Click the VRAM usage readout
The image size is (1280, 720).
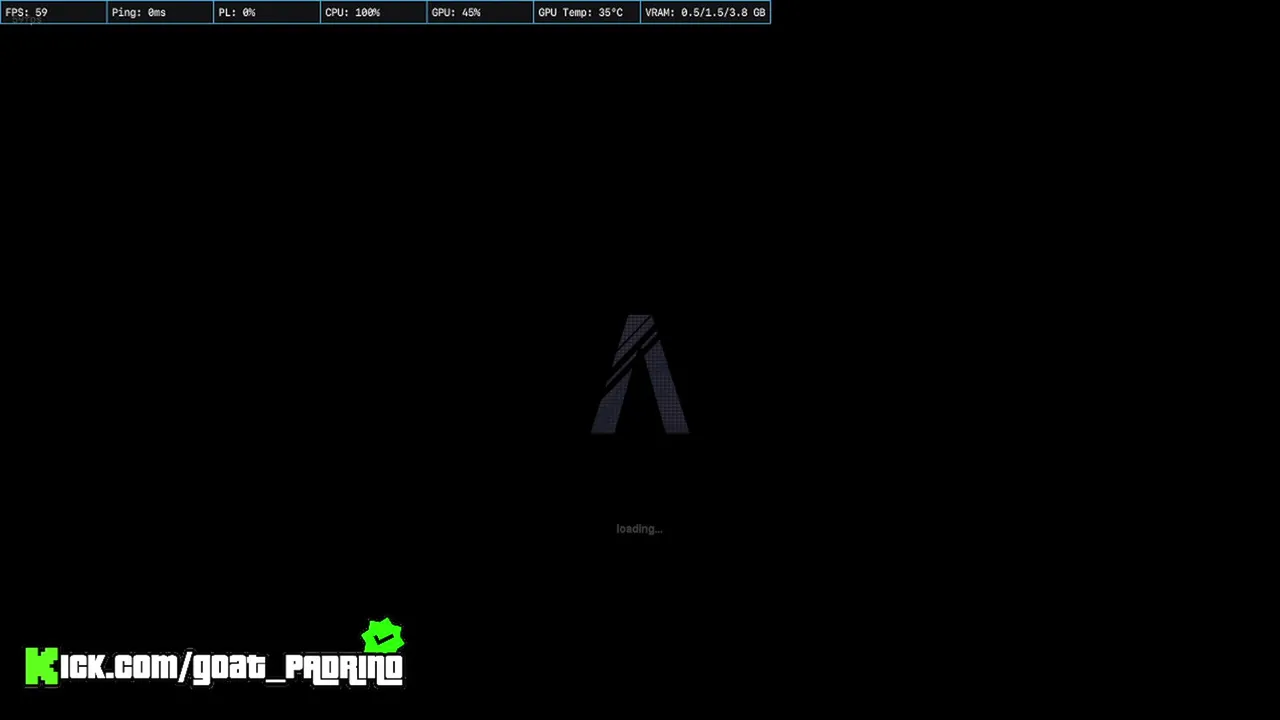(x=705, y=13)
